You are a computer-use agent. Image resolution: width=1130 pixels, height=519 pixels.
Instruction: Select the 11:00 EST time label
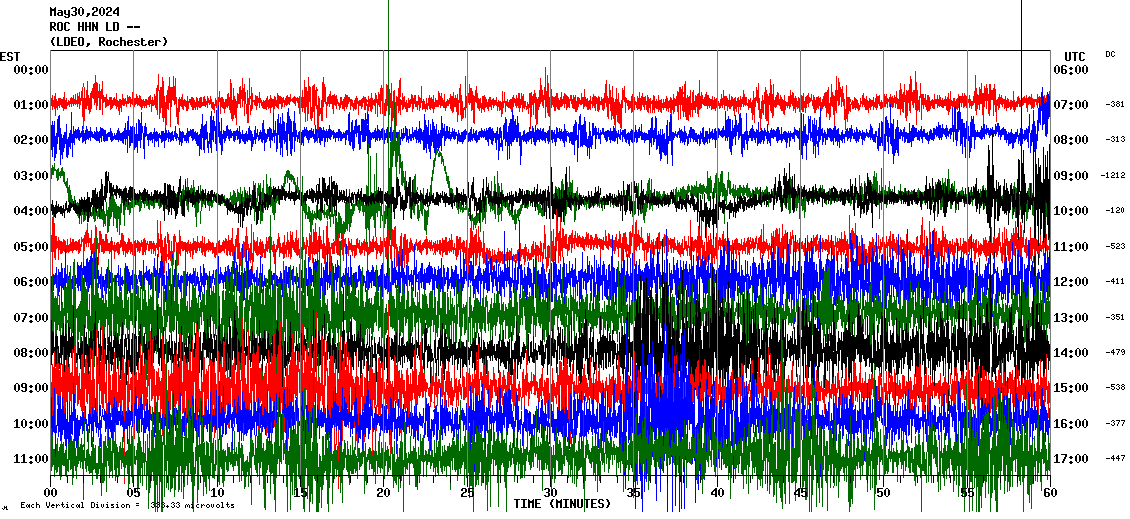click(x=31, y=459)
